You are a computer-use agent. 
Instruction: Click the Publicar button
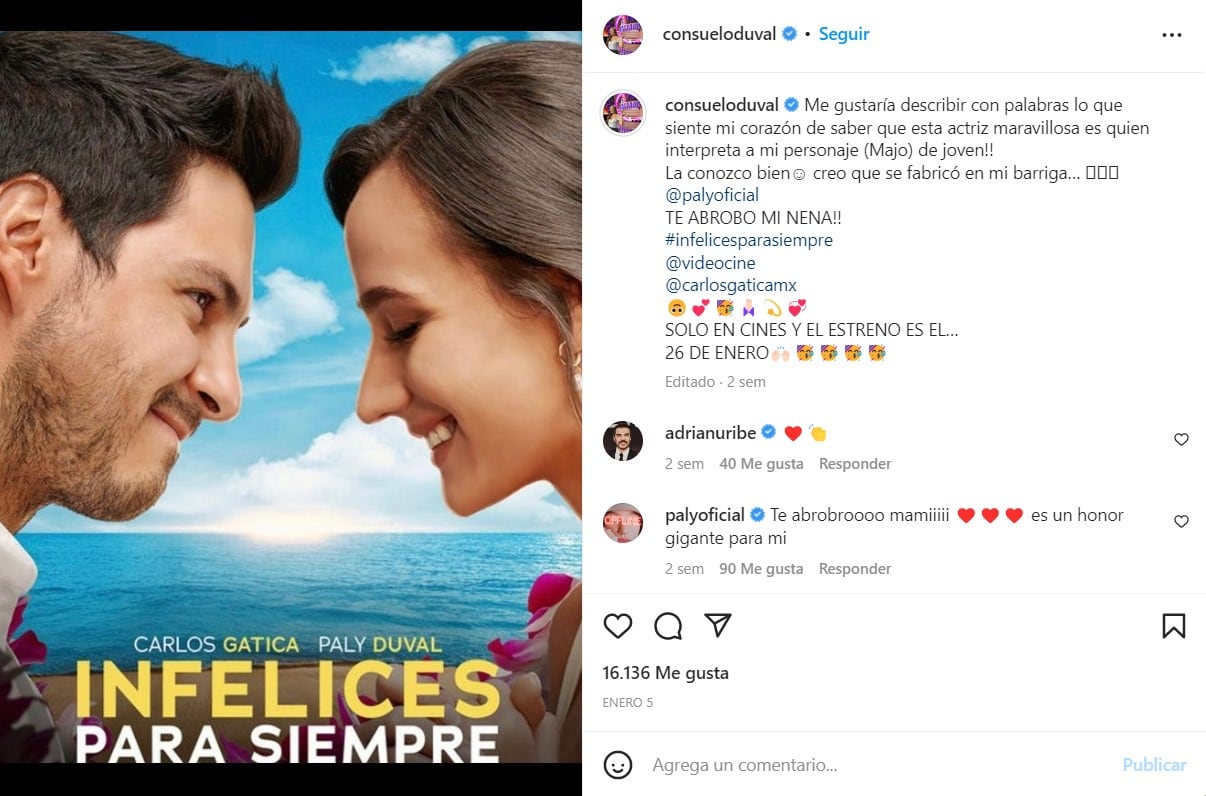pyautogui.click(x=1154, y=765)
